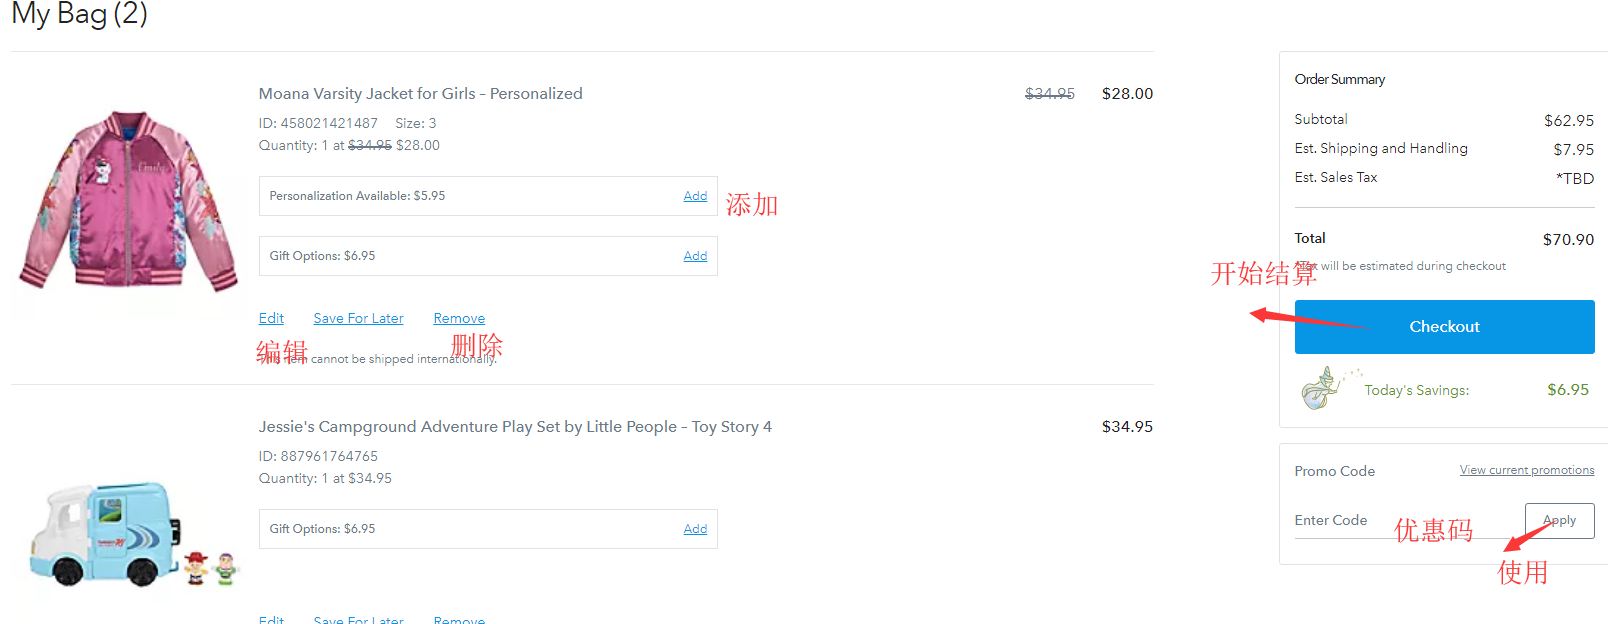1608x624 pixels.
Task: Edit the Jessie's Campground play set item
Action: (x=271, y=619)
